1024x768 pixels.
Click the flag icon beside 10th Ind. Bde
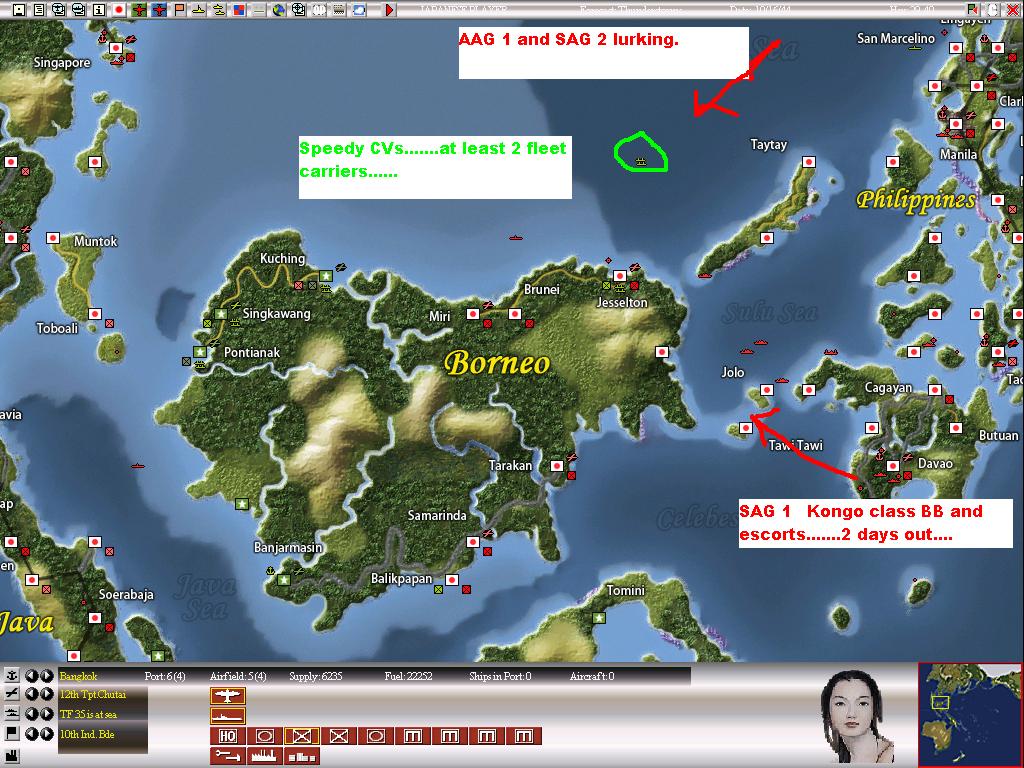(11, 733)
